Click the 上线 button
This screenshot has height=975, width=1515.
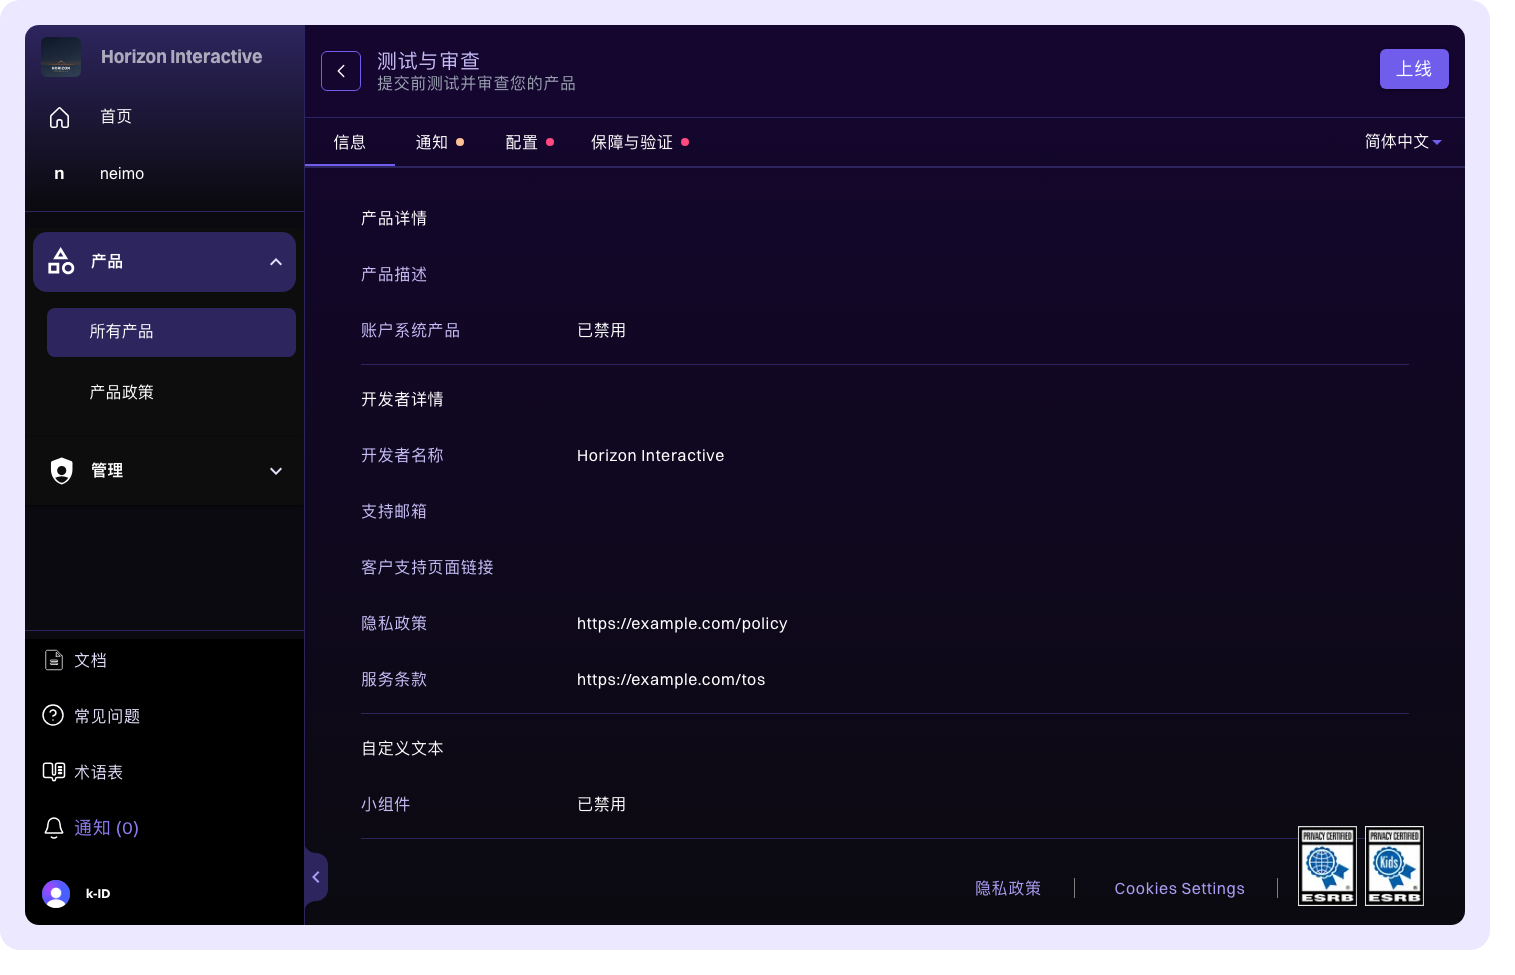coord(1414,69)
